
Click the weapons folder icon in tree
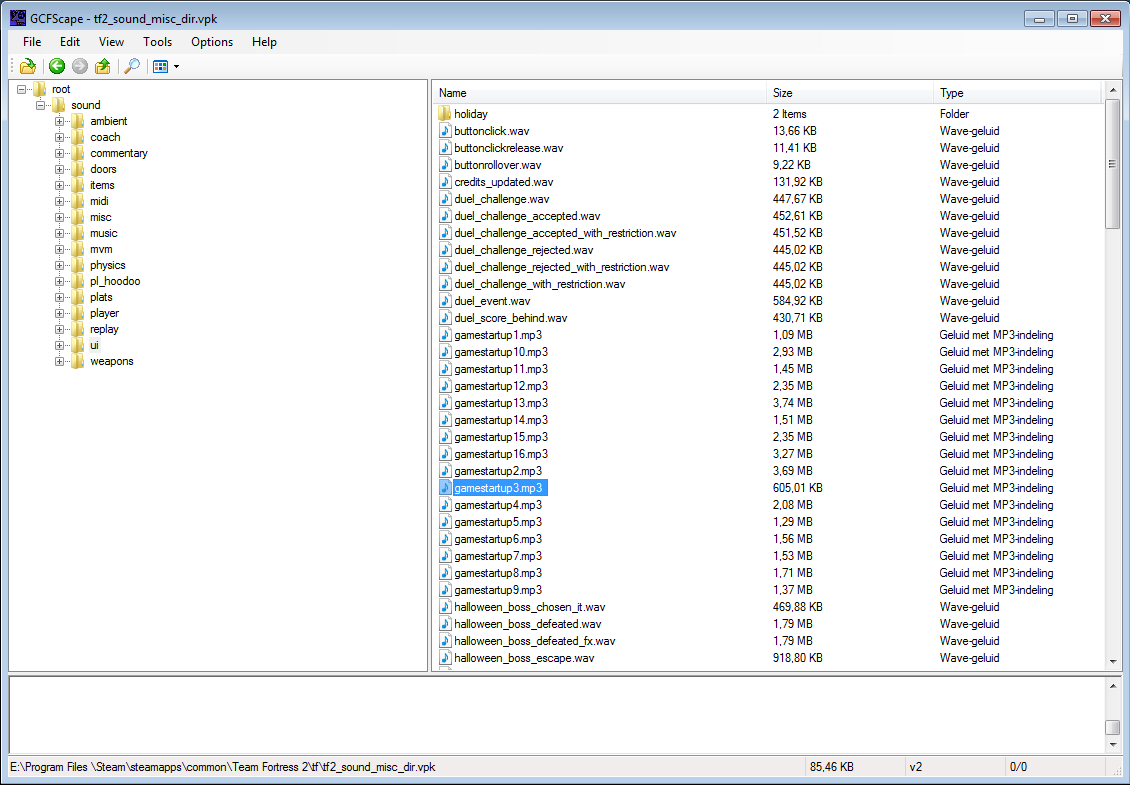[78, 361]
